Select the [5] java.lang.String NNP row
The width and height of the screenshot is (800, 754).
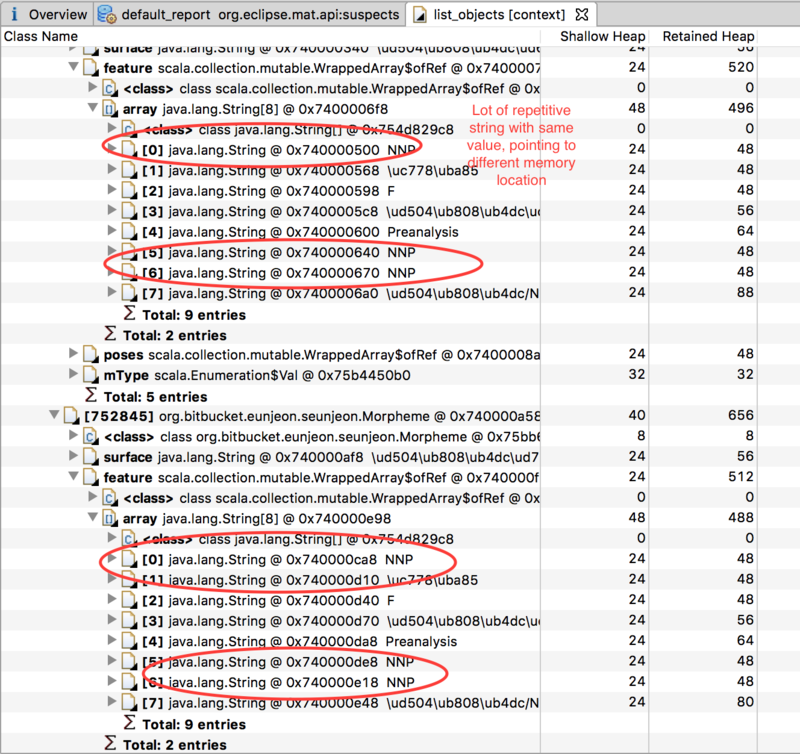point(250,252)
